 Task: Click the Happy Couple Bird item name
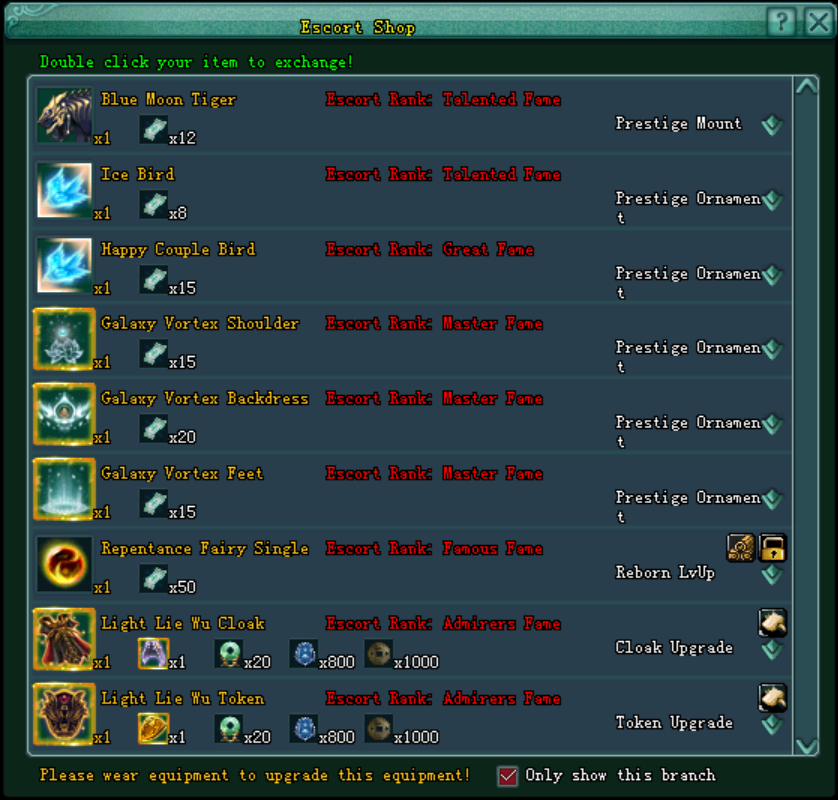point(179,250)
